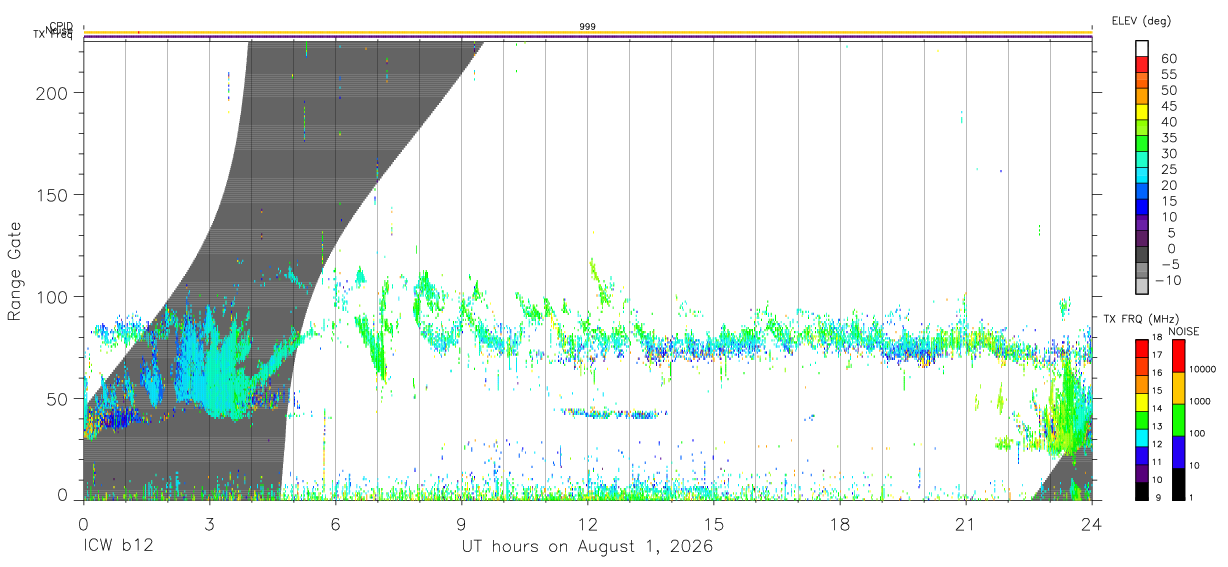The width and height of the screenshot is (1228, 567).
Task: Click the '999' label at plot top
Action: point(587,27)
